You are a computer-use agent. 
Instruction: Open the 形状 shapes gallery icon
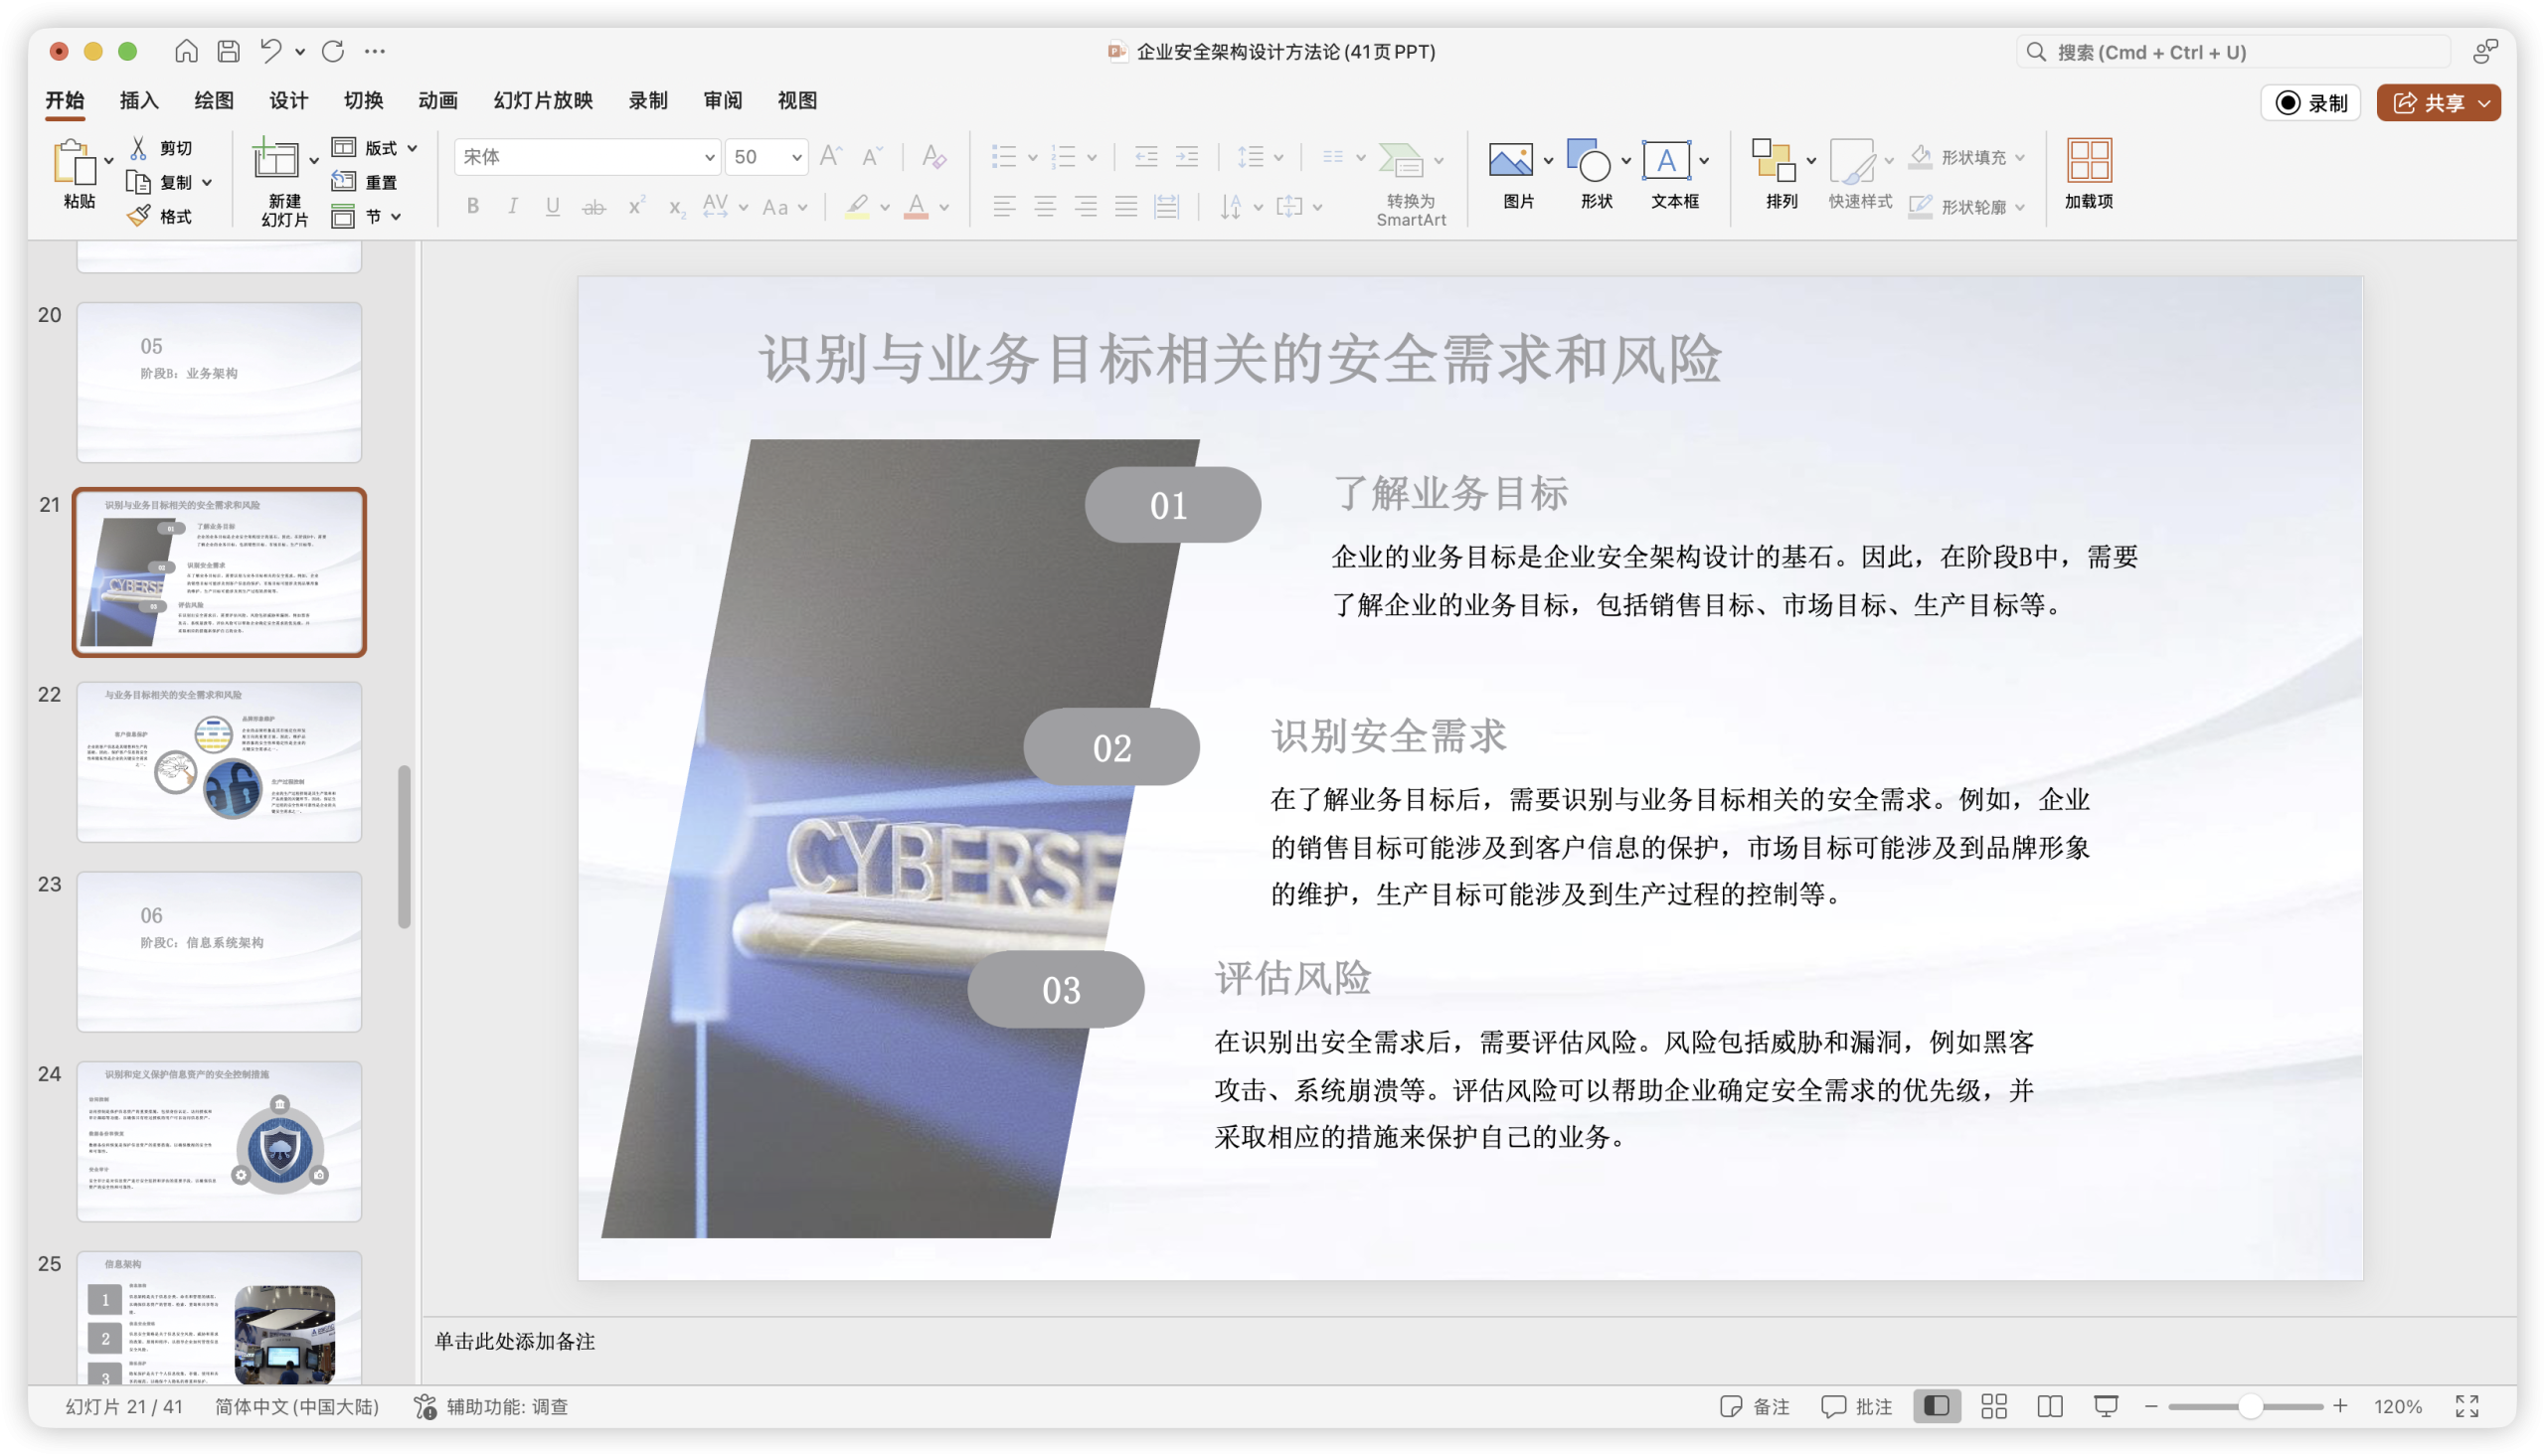1588,160
